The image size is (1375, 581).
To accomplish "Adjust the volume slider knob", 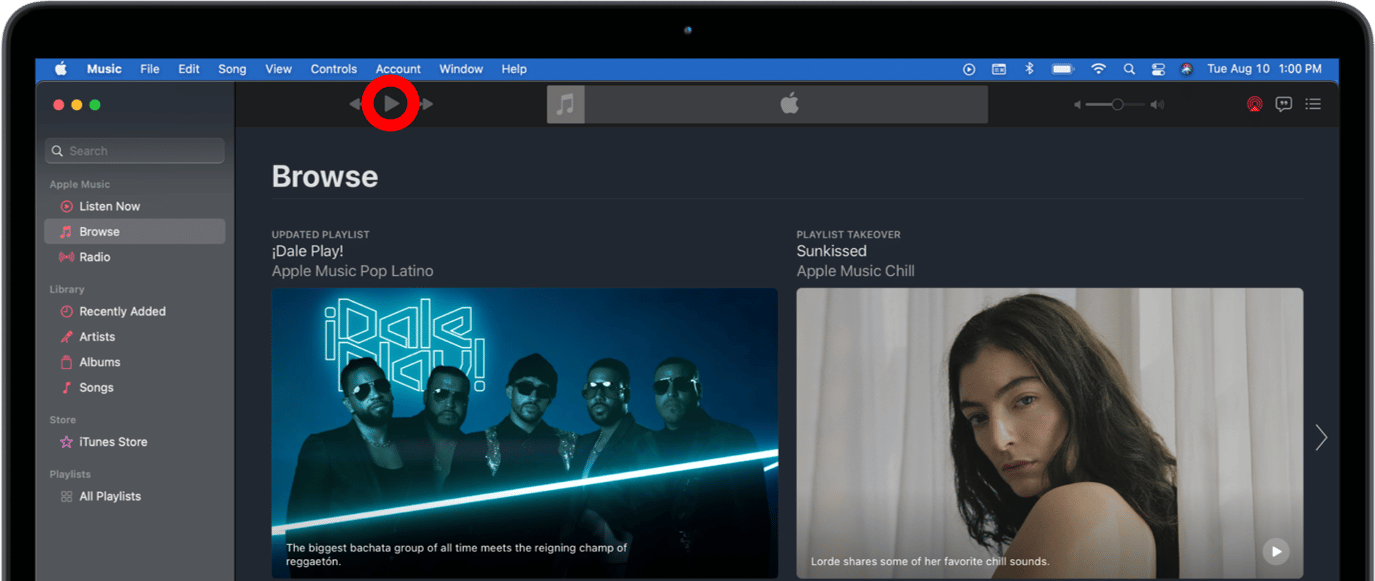I will [x=1117, y=104].
